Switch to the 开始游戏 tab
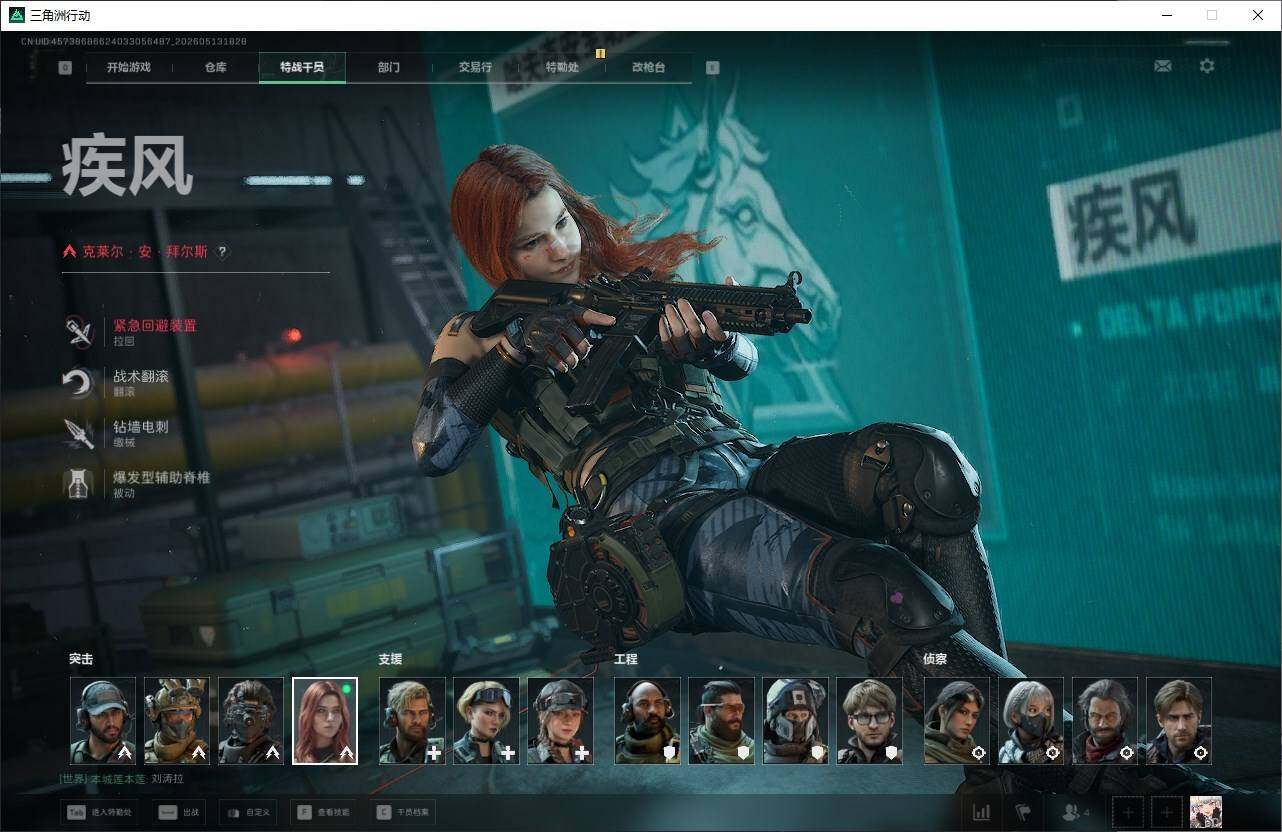This screenshot has width=1282, height=832. tap(129, 67)
